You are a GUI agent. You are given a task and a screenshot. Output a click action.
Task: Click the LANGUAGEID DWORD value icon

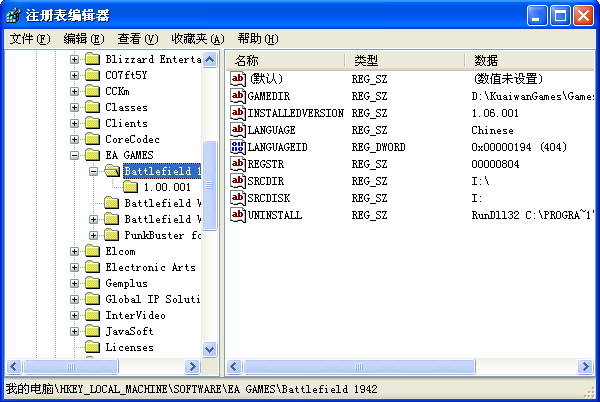[x=238, y=147]
